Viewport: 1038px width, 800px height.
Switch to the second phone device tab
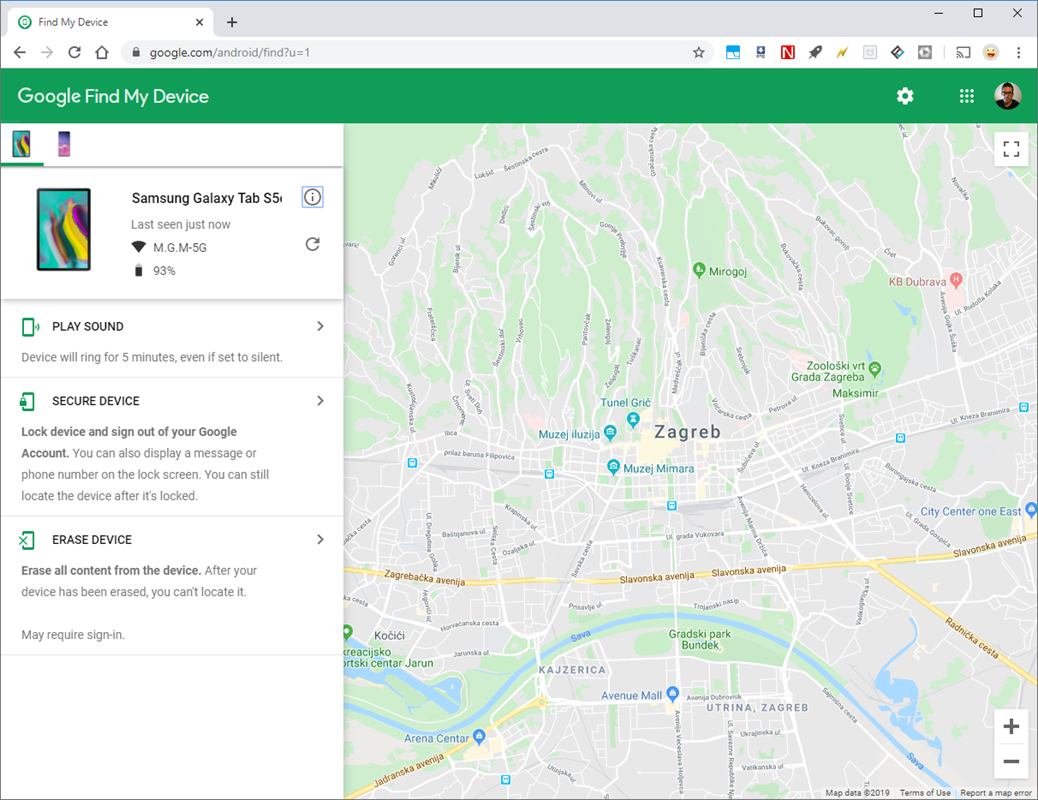(64, 144)
